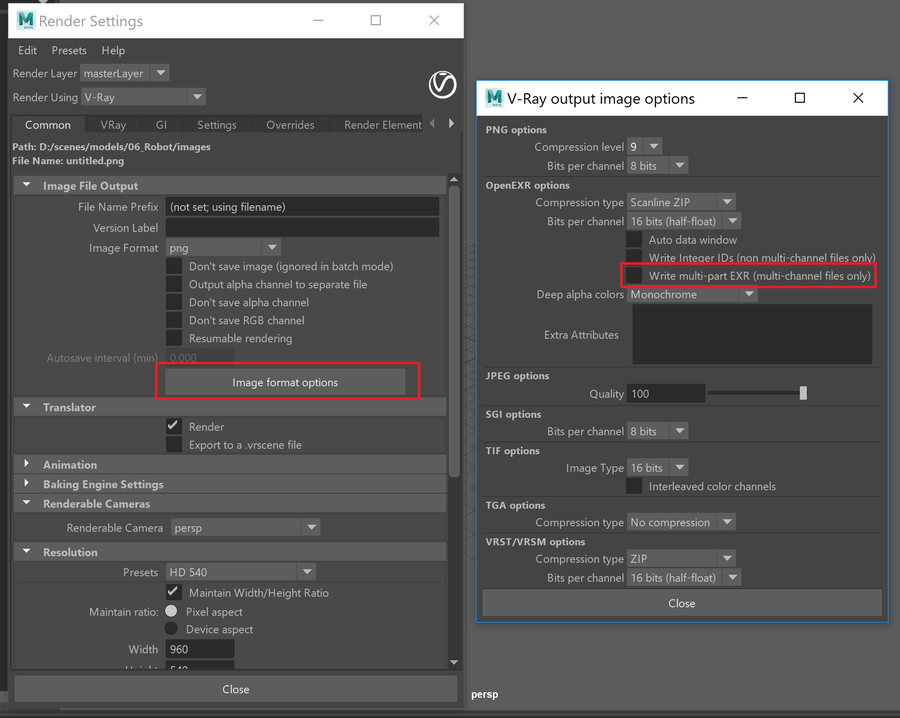Expand the Animation section
This screenshot has height=718, width=900.
(x=26, y=464)
